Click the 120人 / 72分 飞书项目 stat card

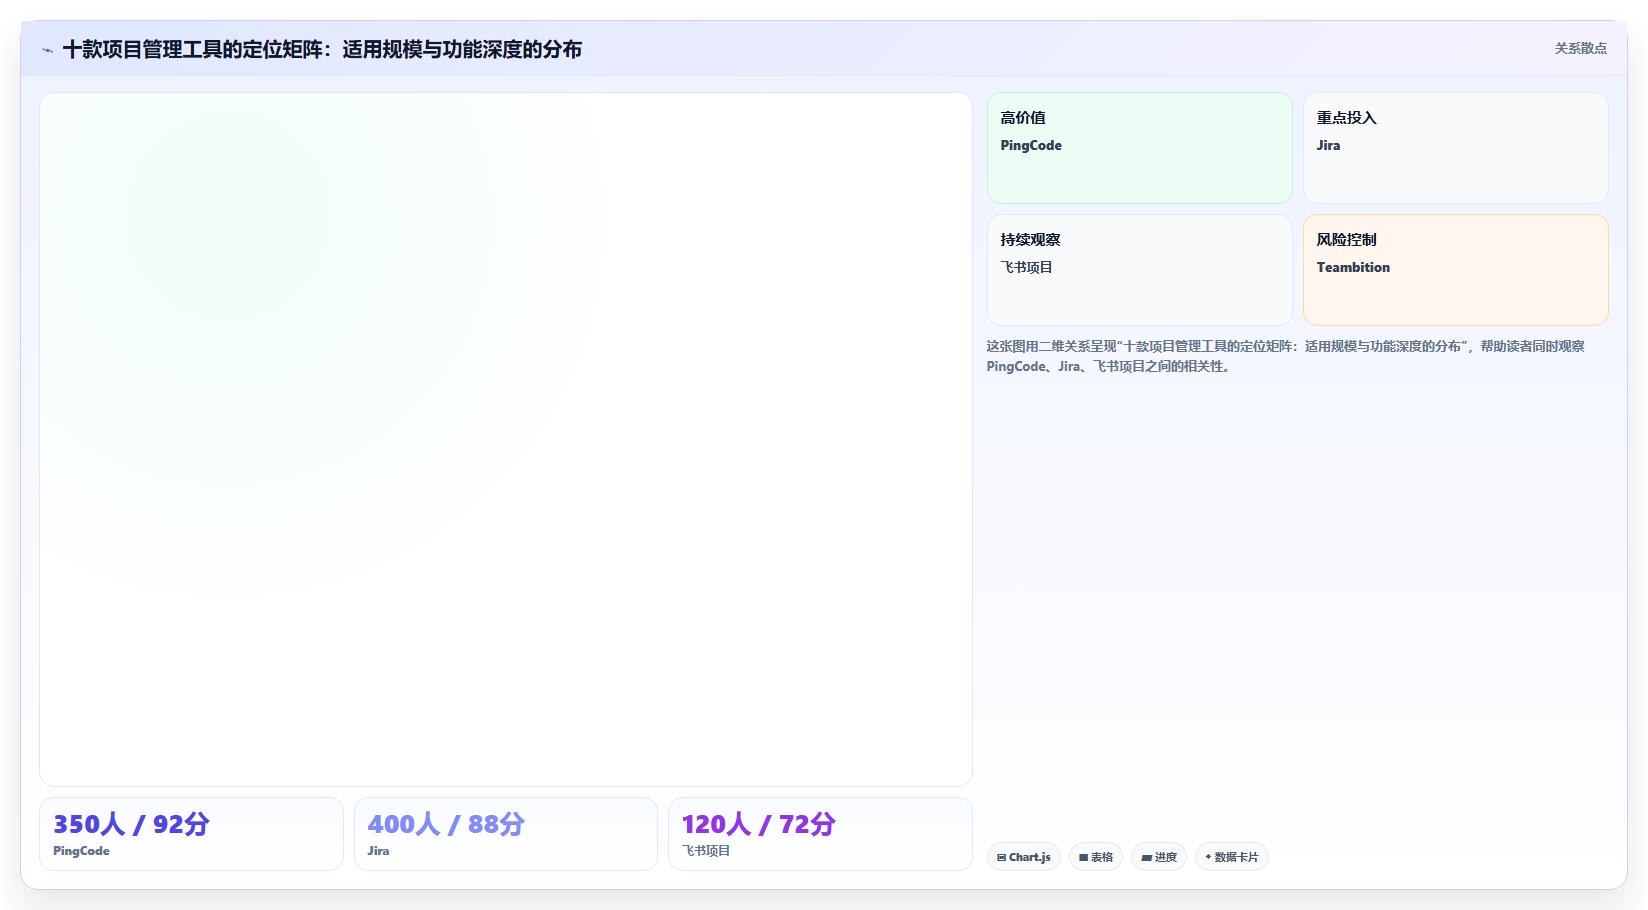click(x=820, y=834)
